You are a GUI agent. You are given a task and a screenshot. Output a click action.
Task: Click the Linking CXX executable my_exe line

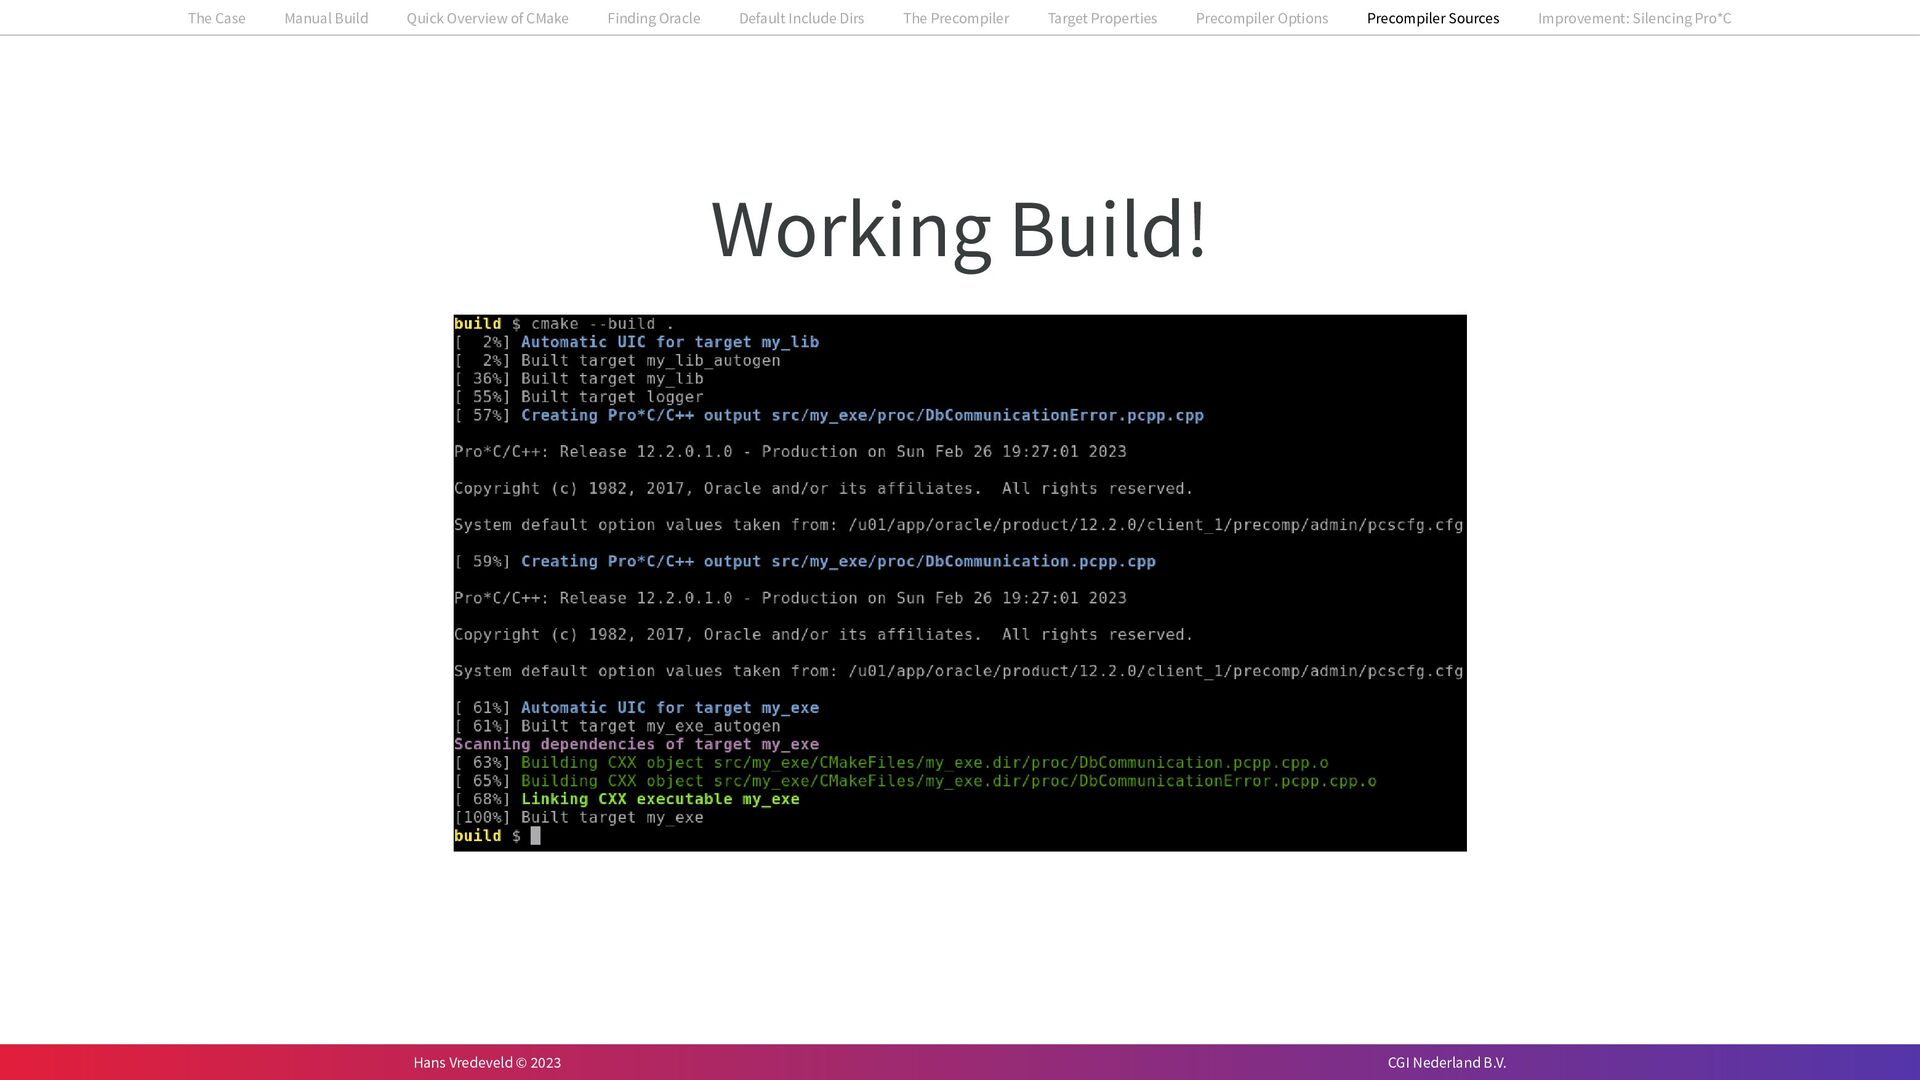click(x=659, y=799)
